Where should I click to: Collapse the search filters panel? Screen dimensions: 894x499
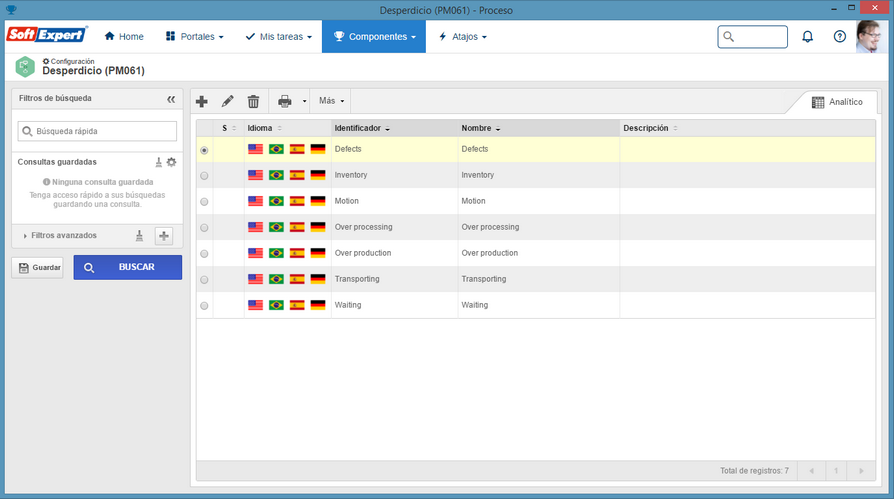(171, 99)
